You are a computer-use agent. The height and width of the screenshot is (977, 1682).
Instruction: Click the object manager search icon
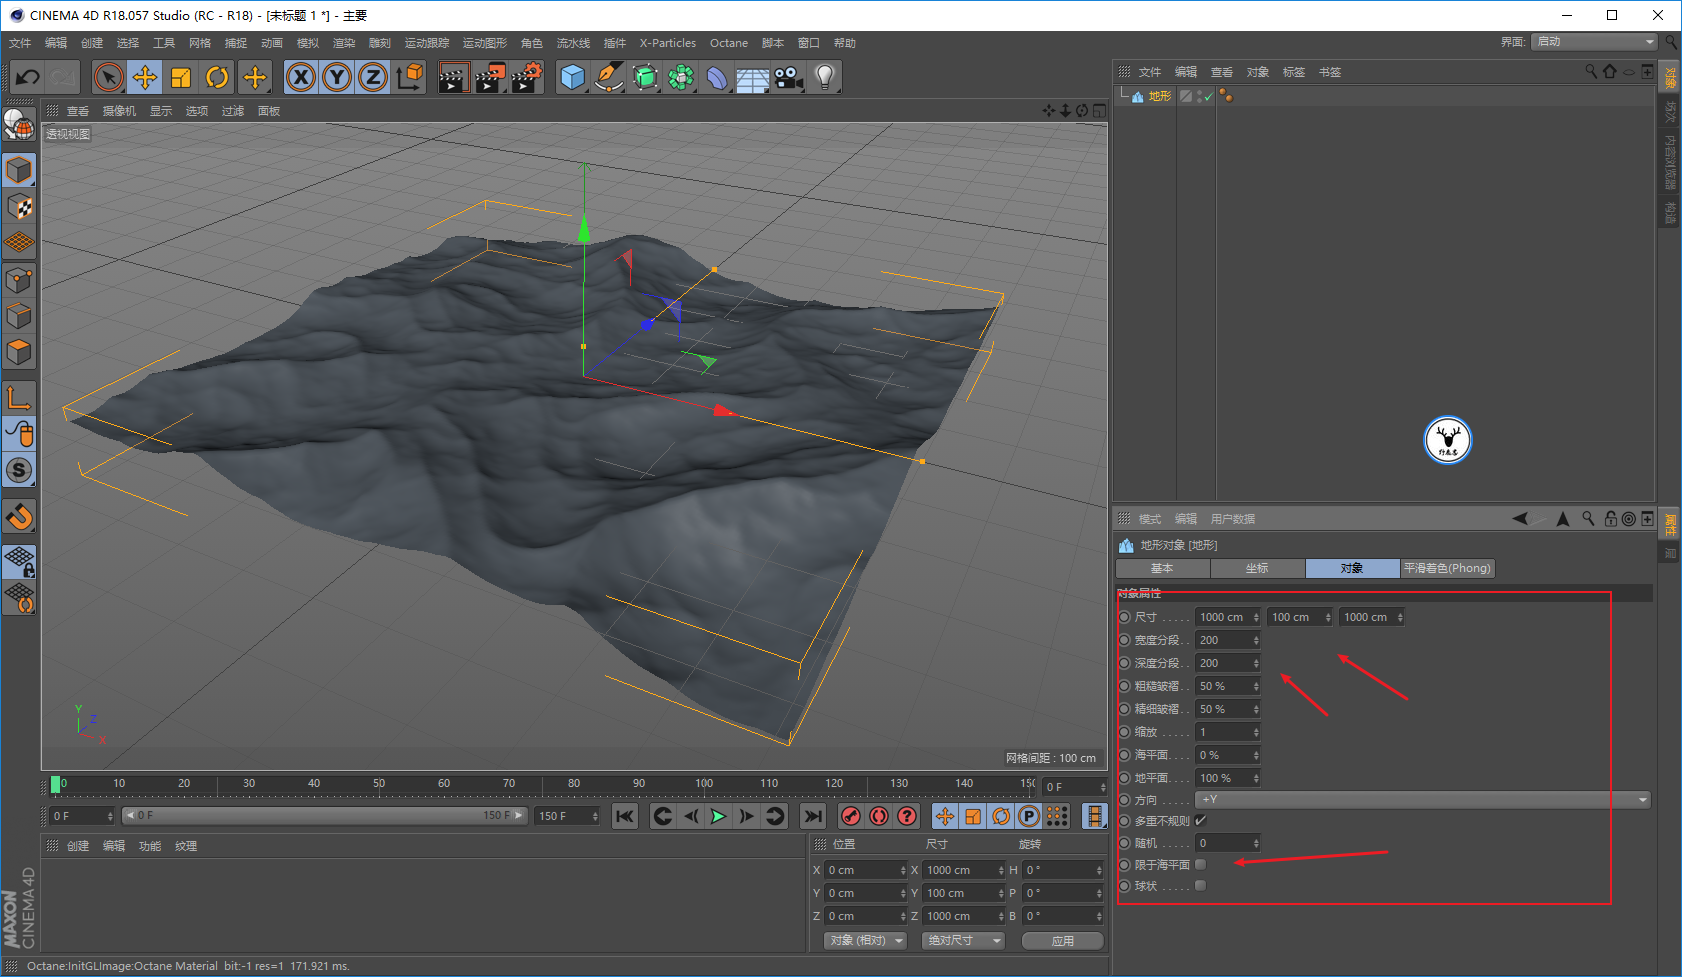click(1591, 71)
